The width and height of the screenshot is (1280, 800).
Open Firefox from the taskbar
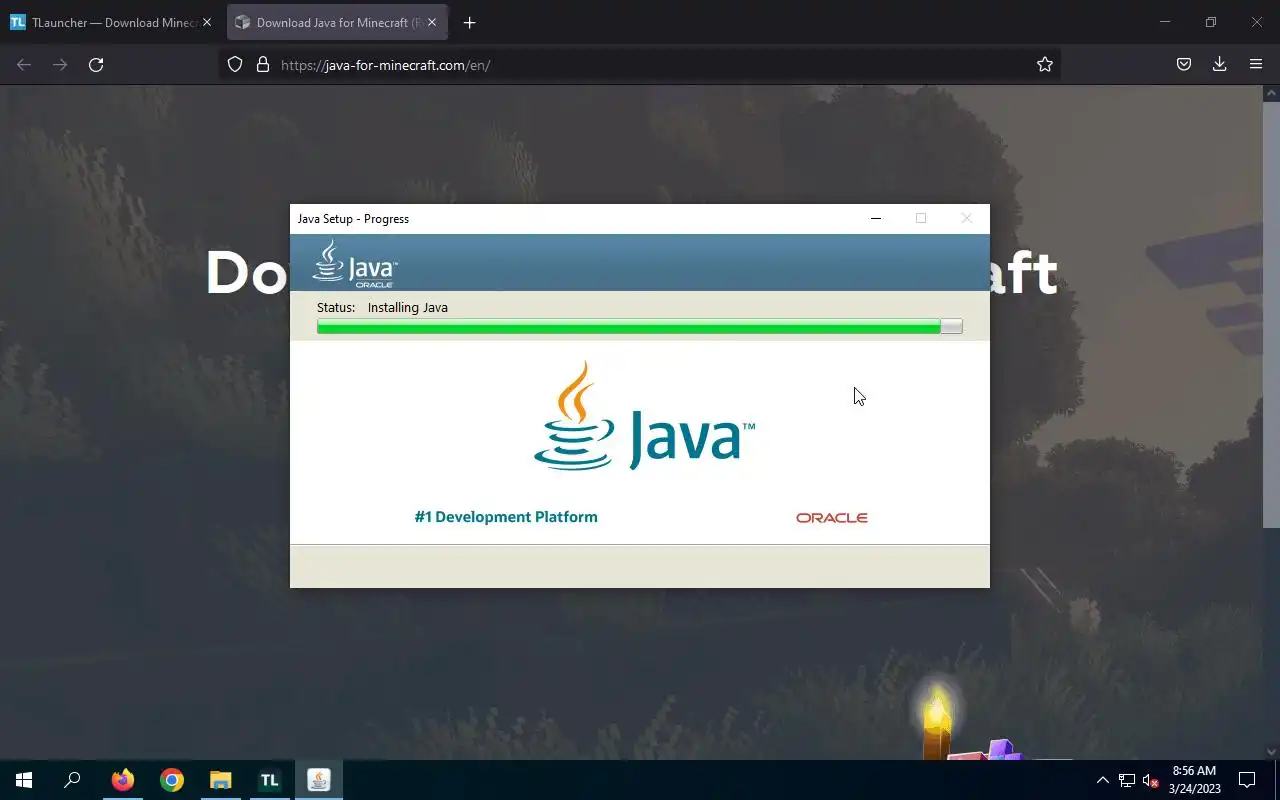(x=122, y=780)
